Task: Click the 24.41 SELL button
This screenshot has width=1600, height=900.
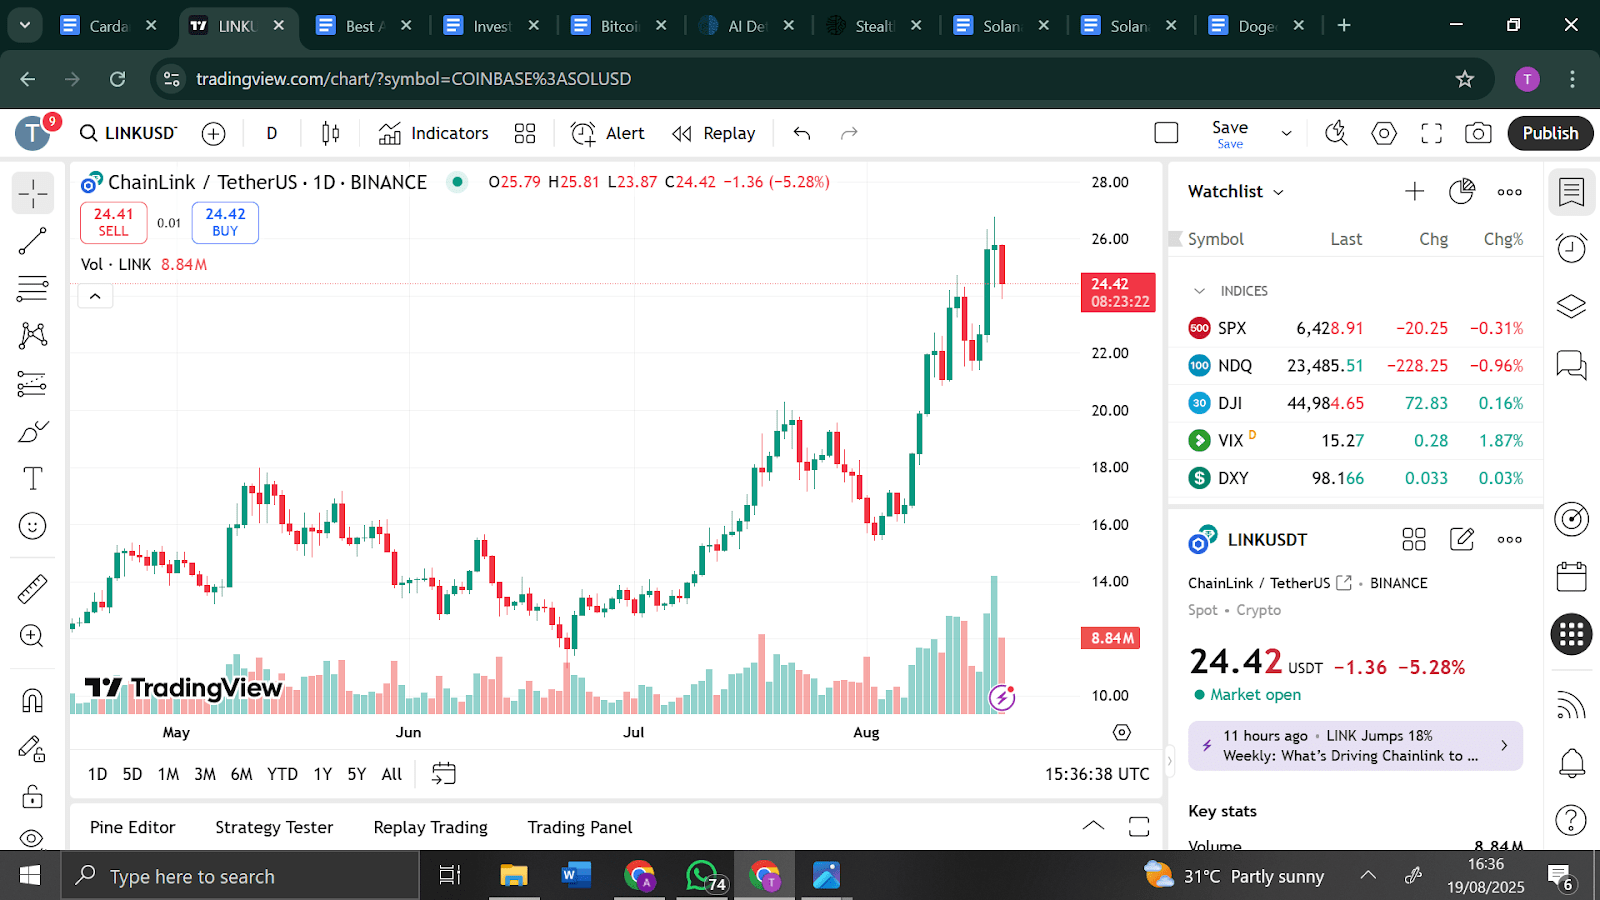Action: tap(114, 222)
